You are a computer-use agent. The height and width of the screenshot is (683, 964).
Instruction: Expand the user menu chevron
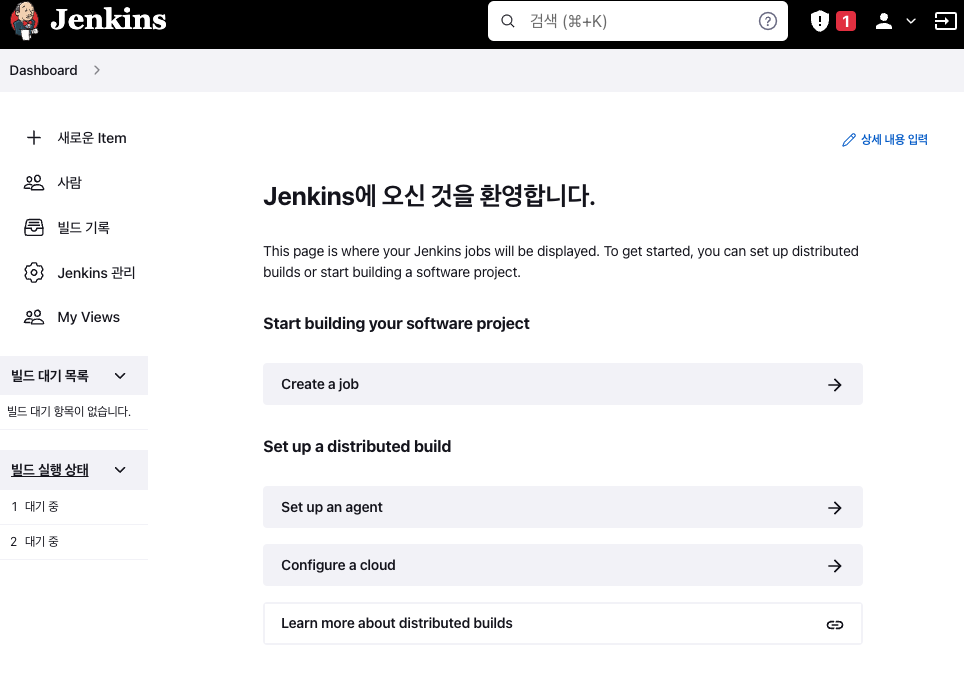[x=911, y=22]
